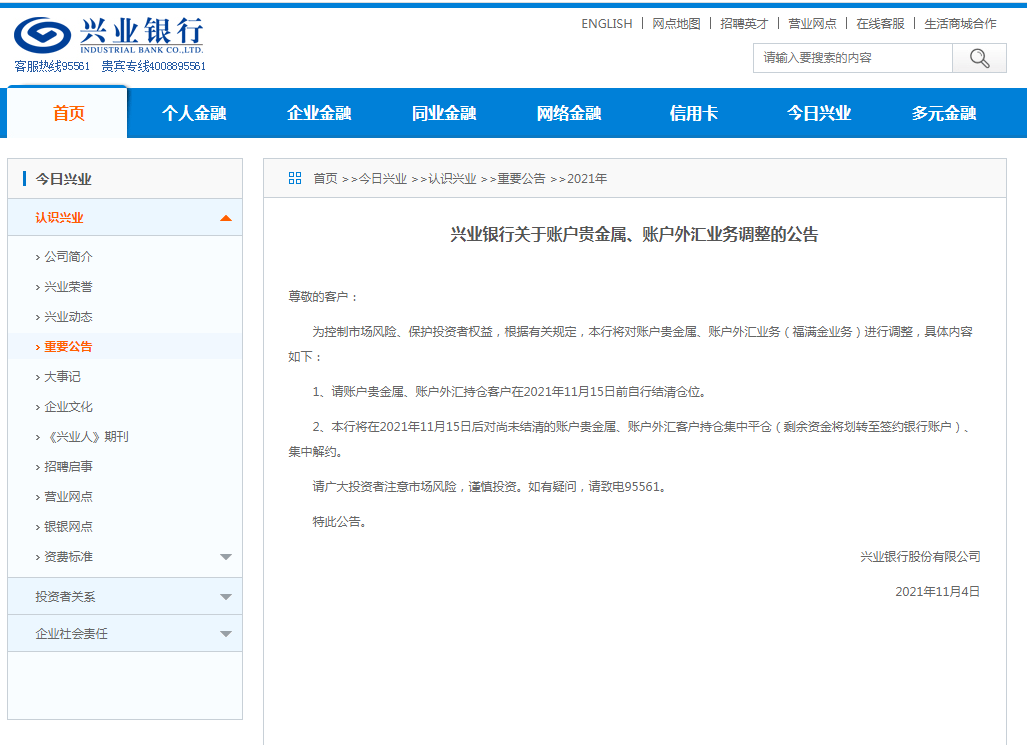Click the 投资者关系 sidebar heading

[65, 597]
